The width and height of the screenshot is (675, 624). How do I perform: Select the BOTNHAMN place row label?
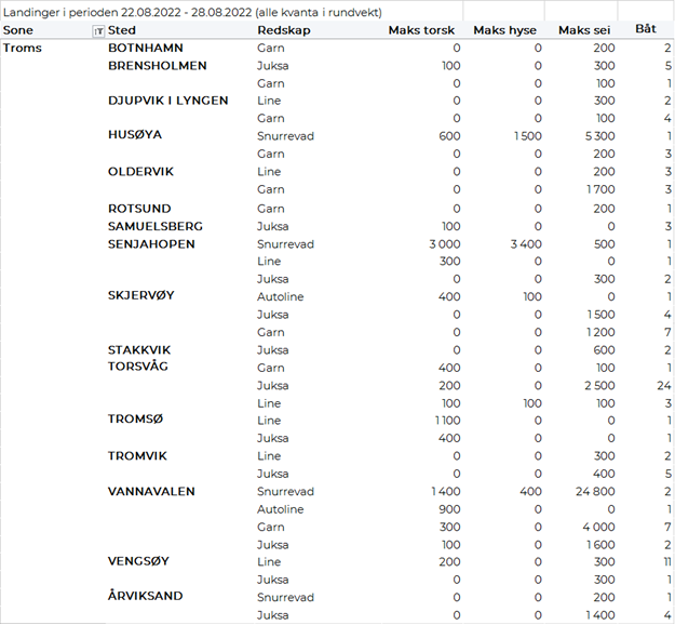pos(145,48)
